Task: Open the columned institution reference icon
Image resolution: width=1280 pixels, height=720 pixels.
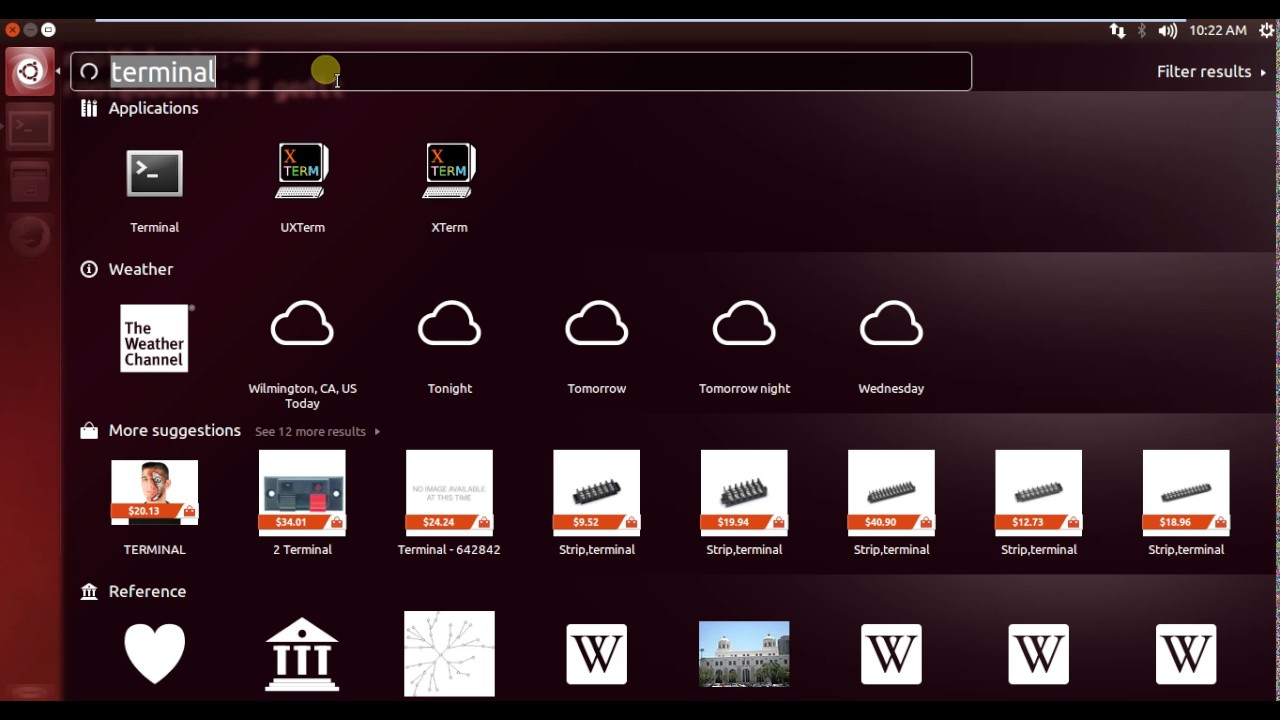Action: [302, 654]
